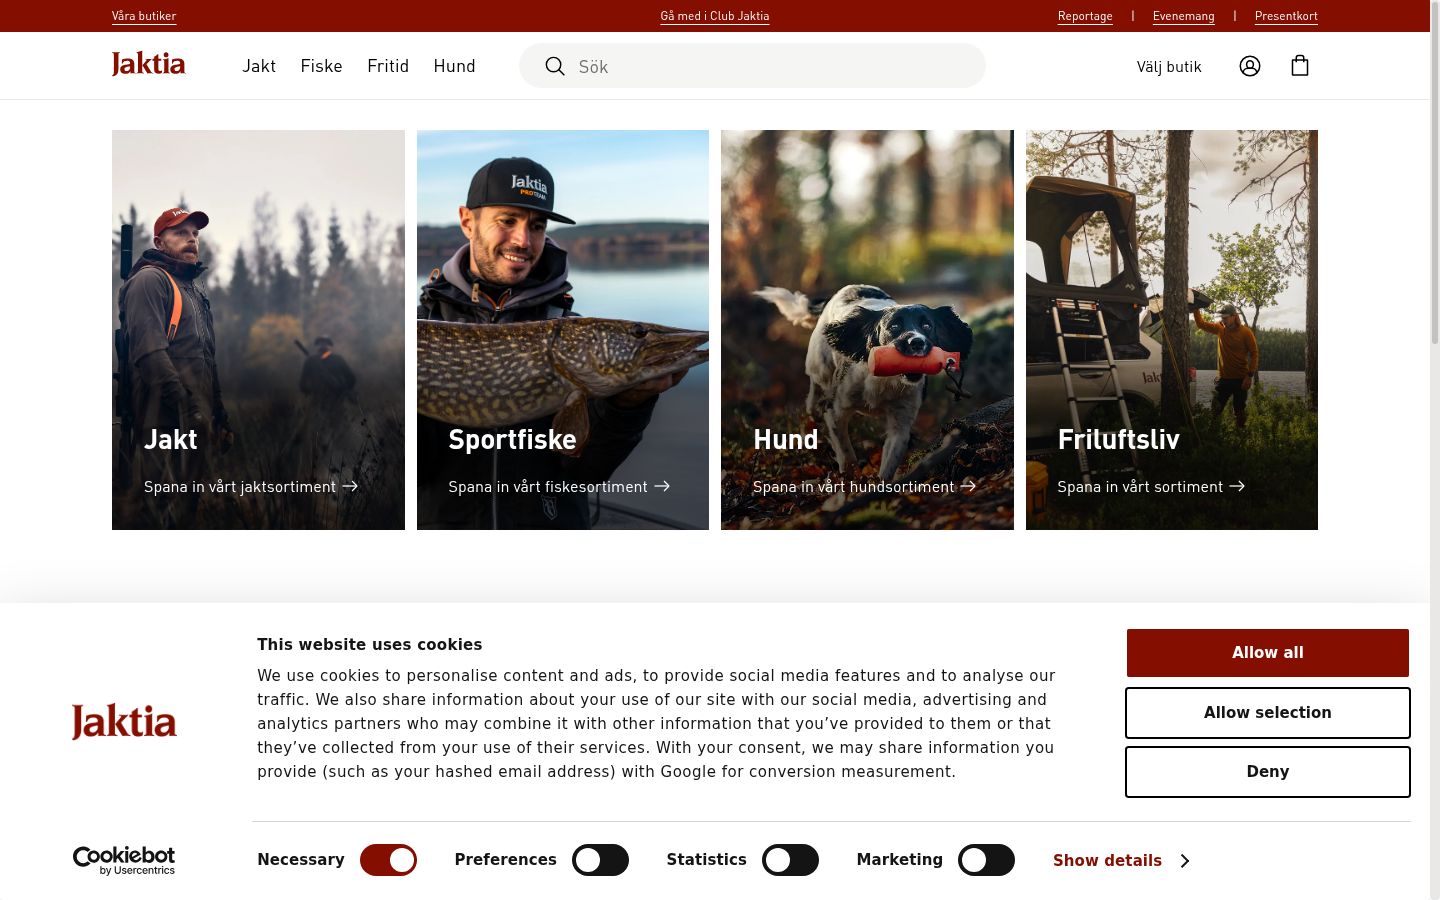Image resolution: width=1440 pixels, height=900 pixels.
Task: Click the arrow after fiskesortiment
Action: (662, 486)
